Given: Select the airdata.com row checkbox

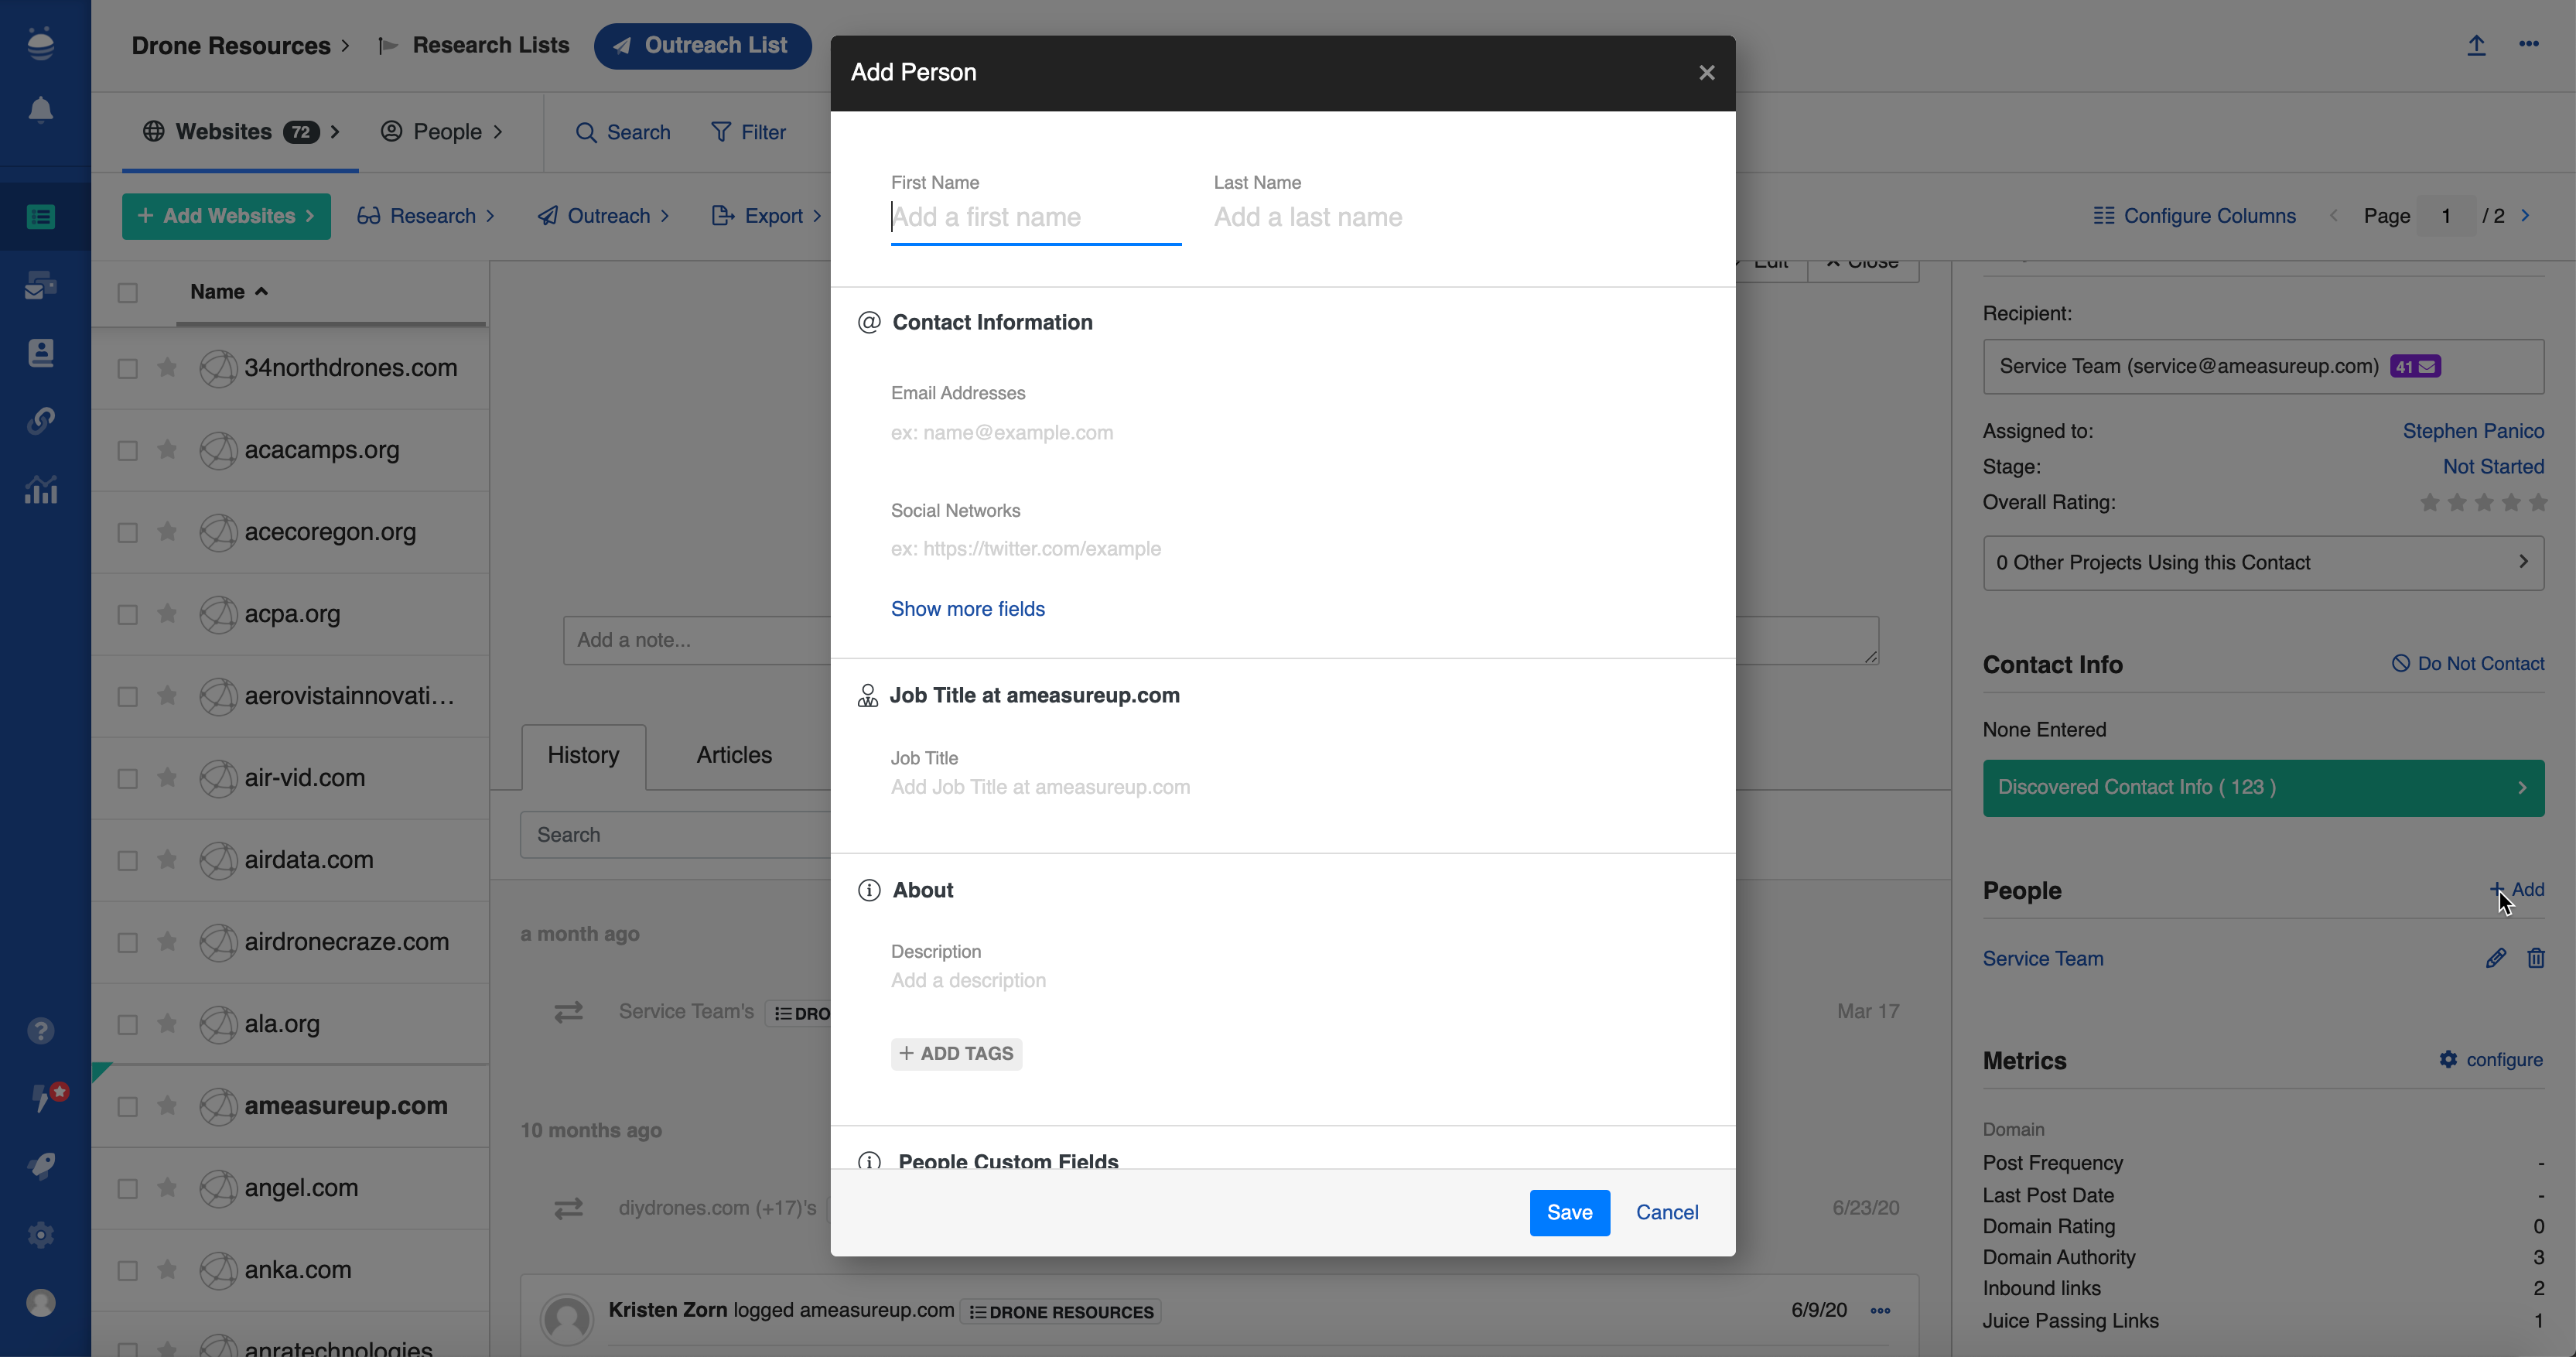Looking at the screenshot, I should tap(127, 860).
